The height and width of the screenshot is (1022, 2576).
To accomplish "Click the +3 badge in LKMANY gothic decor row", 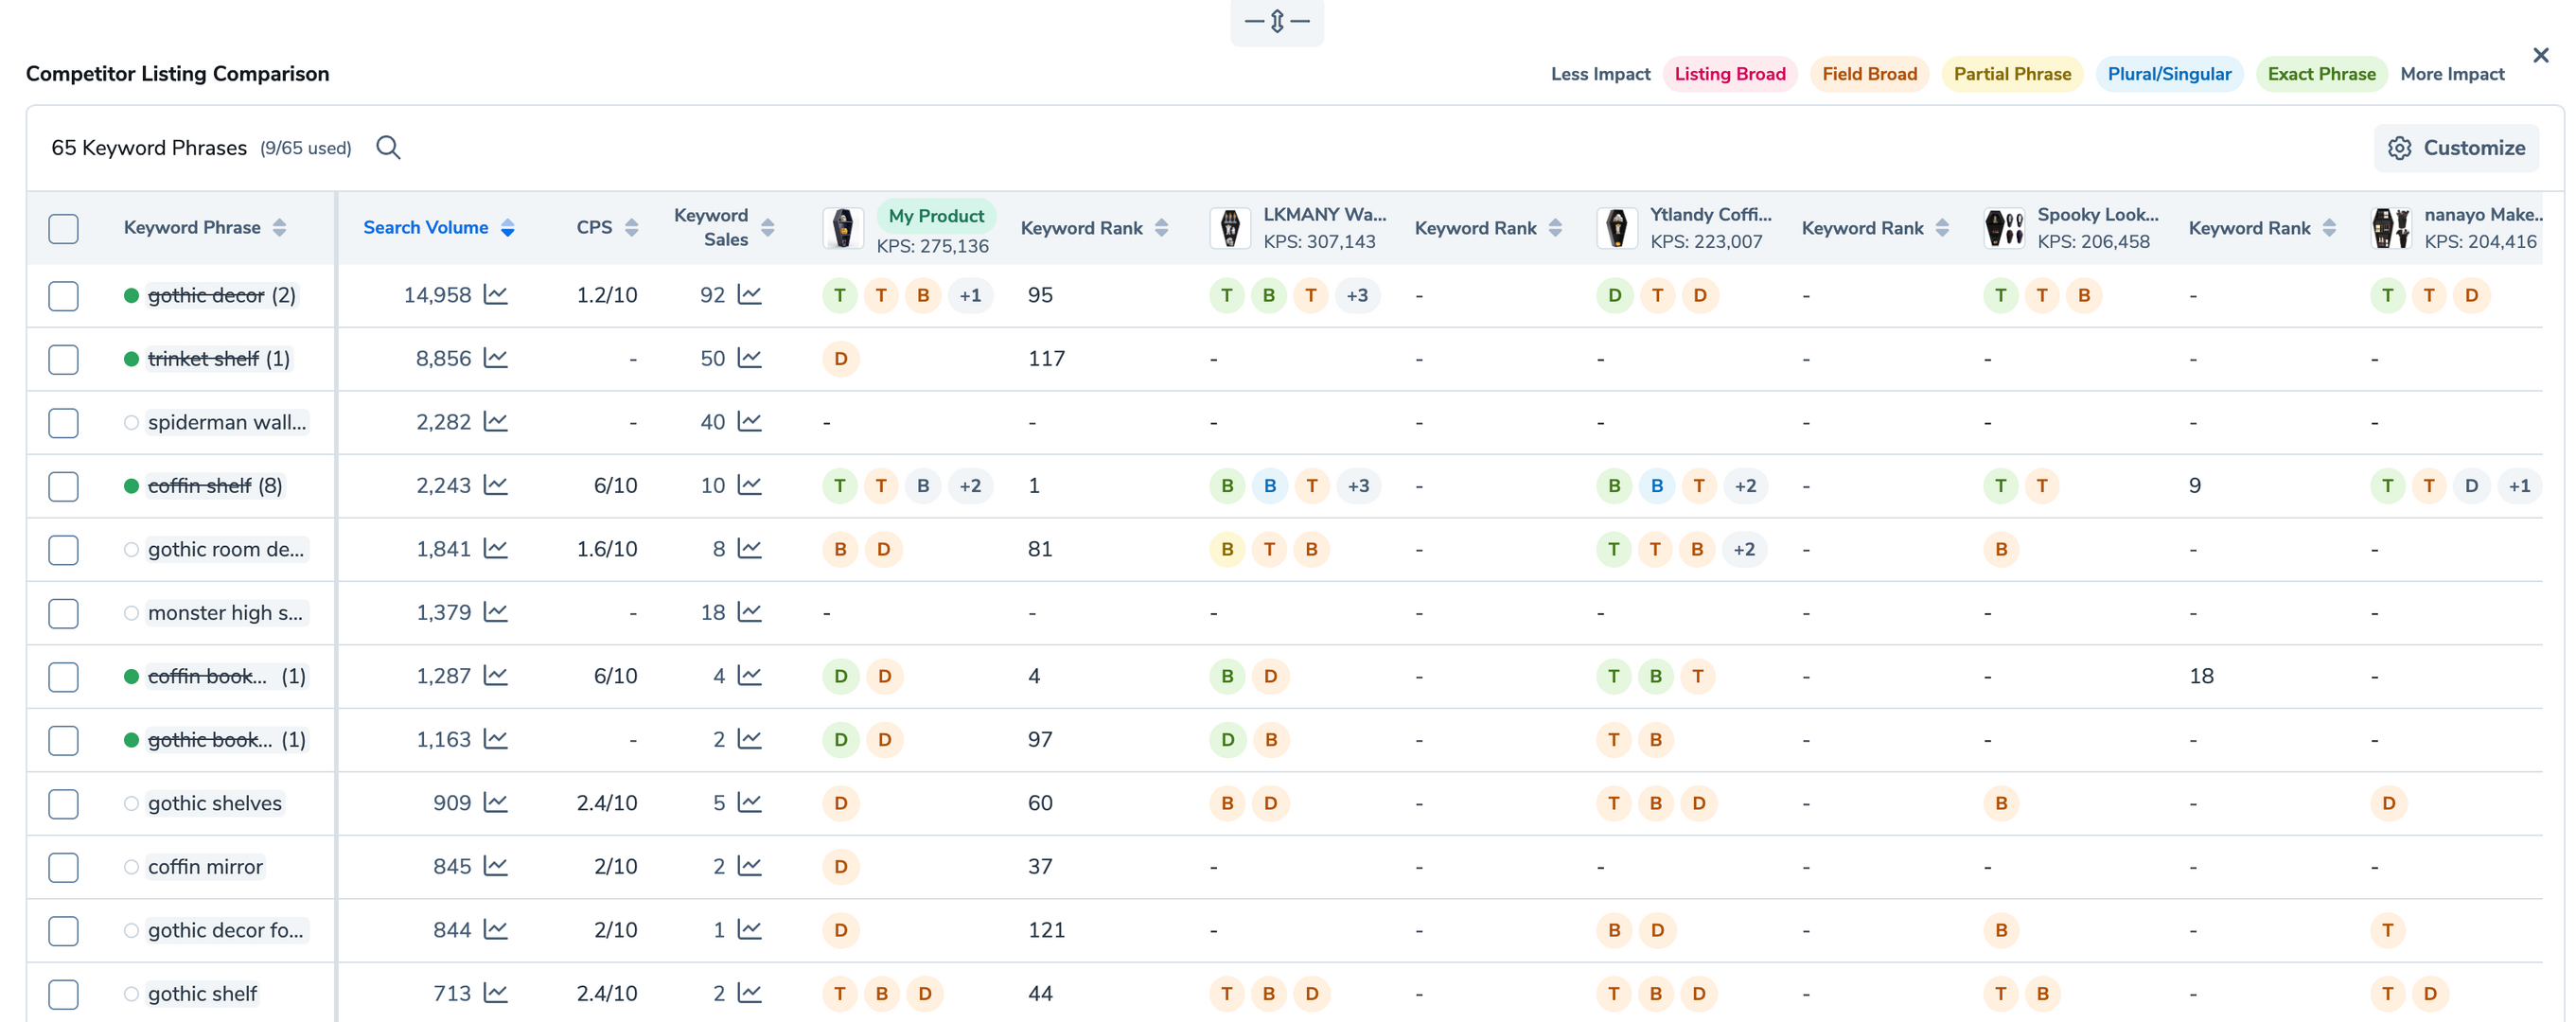I will tap(1357, 295).
